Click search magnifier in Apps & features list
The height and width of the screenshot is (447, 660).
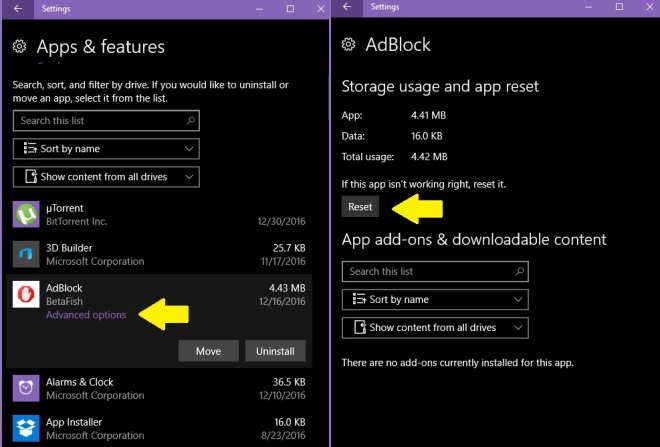(190, 121)
